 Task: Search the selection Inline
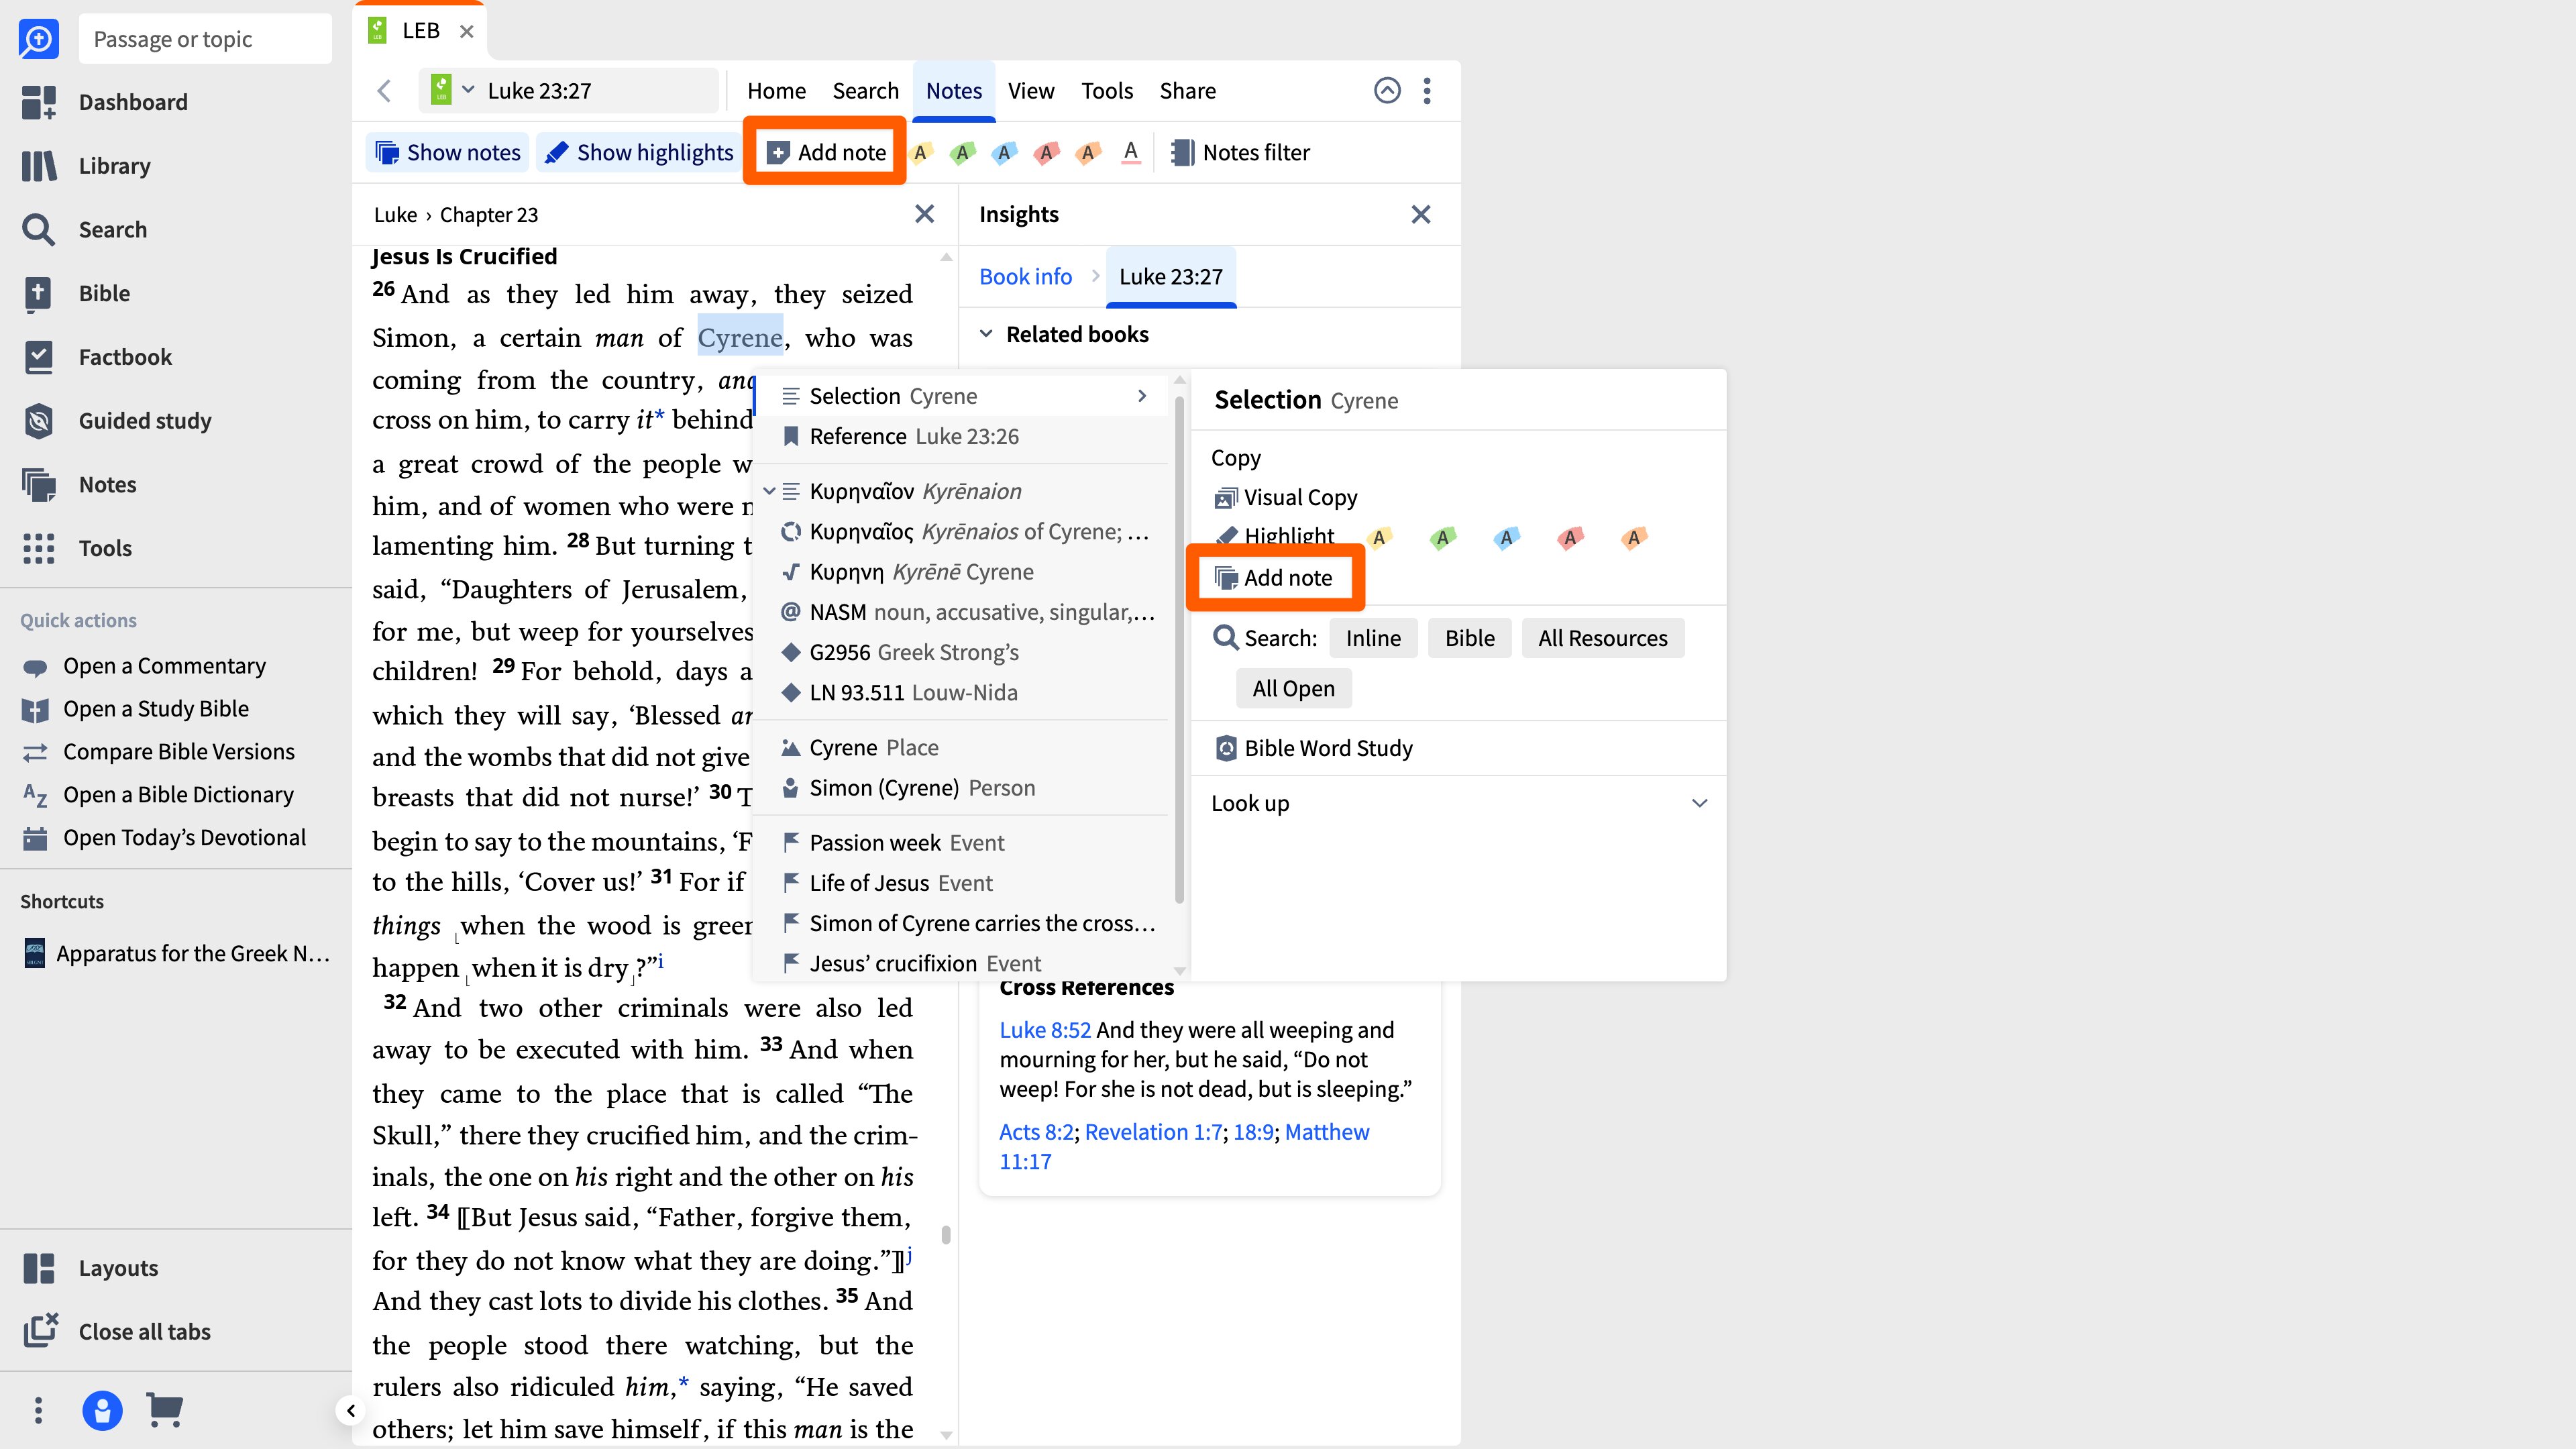(x=1372, y=638)
